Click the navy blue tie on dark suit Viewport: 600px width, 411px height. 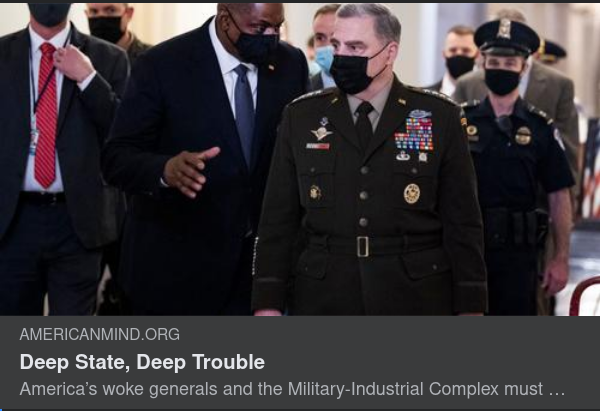click(x=244, y=110)
